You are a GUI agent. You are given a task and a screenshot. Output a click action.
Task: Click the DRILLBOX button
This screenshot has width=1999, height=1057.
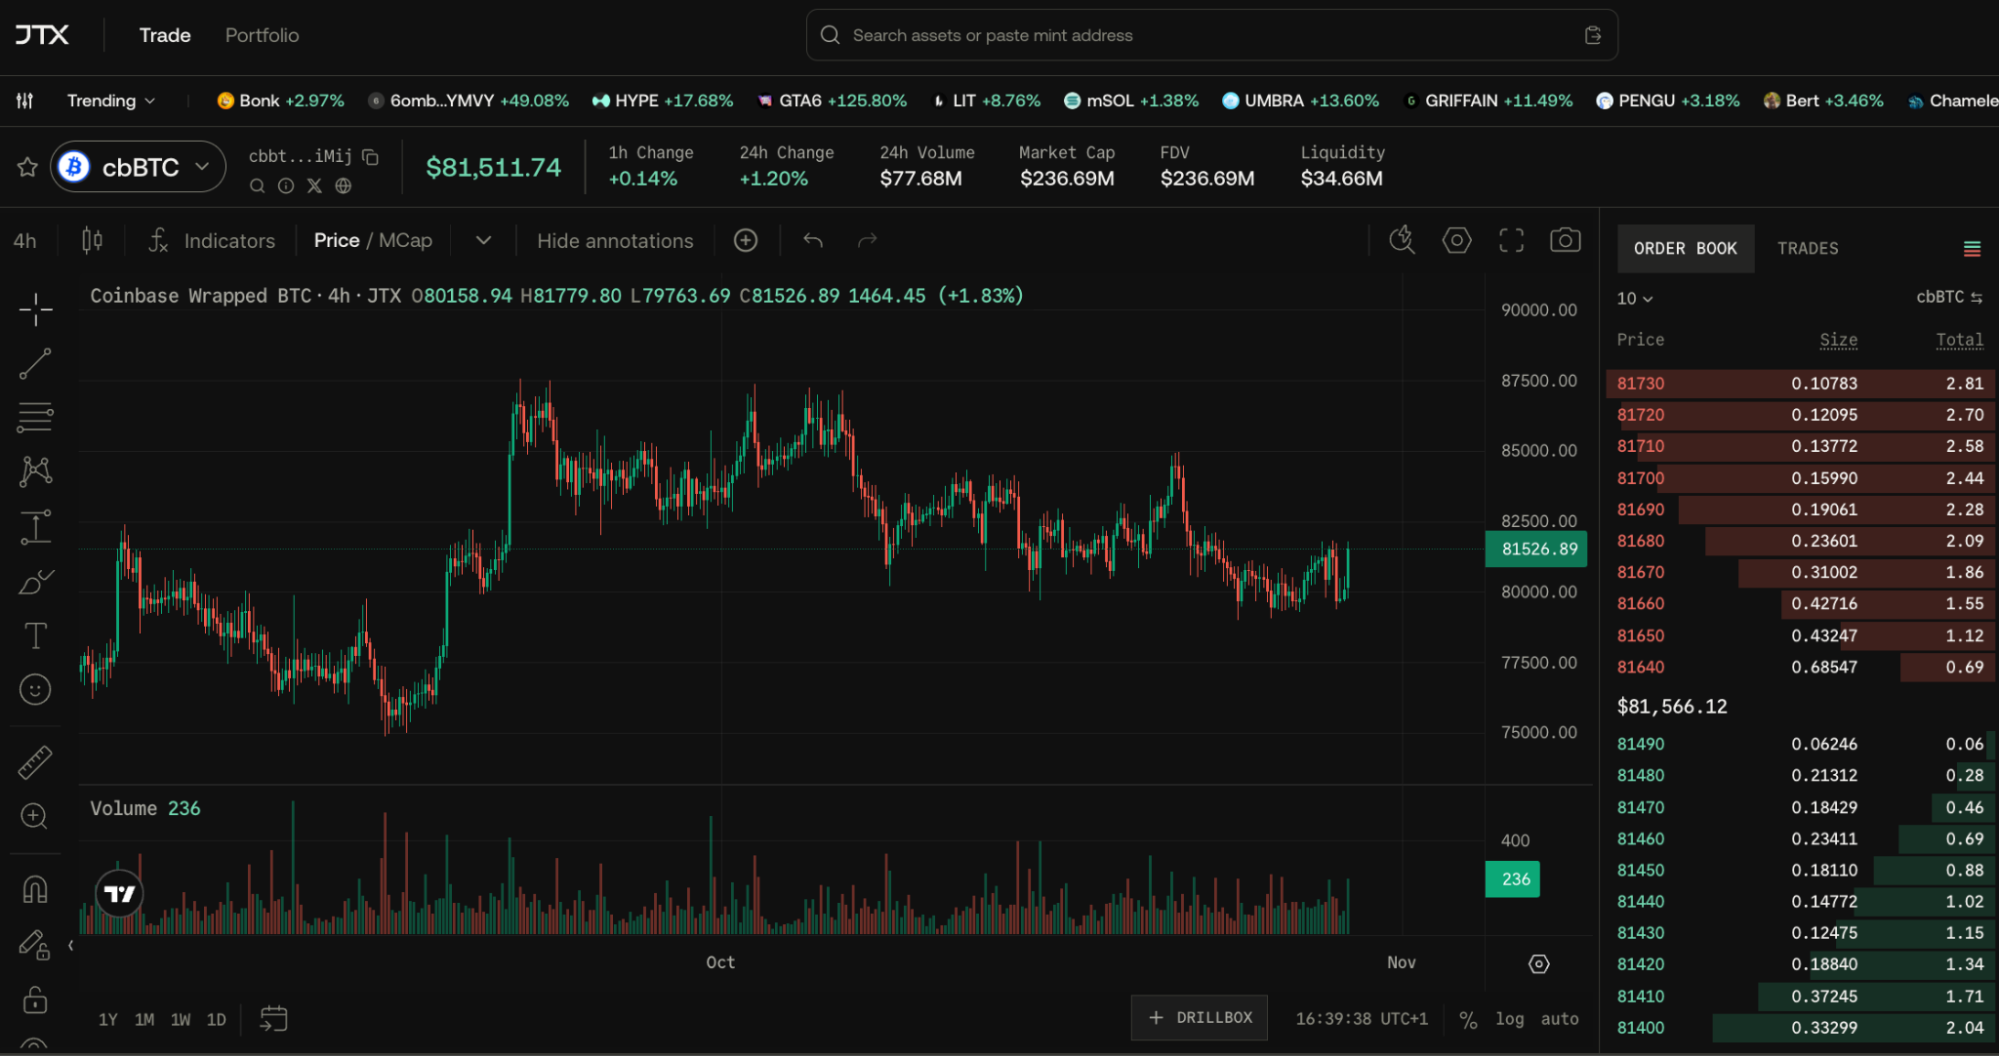click(1200, 1017)
